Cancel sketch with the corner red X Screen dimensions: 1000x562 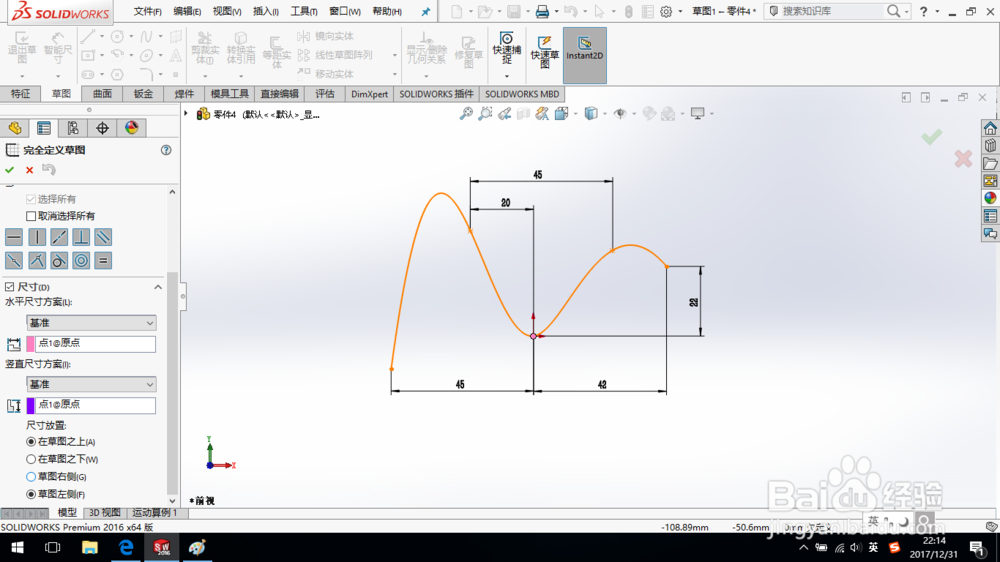click(963, 159)
